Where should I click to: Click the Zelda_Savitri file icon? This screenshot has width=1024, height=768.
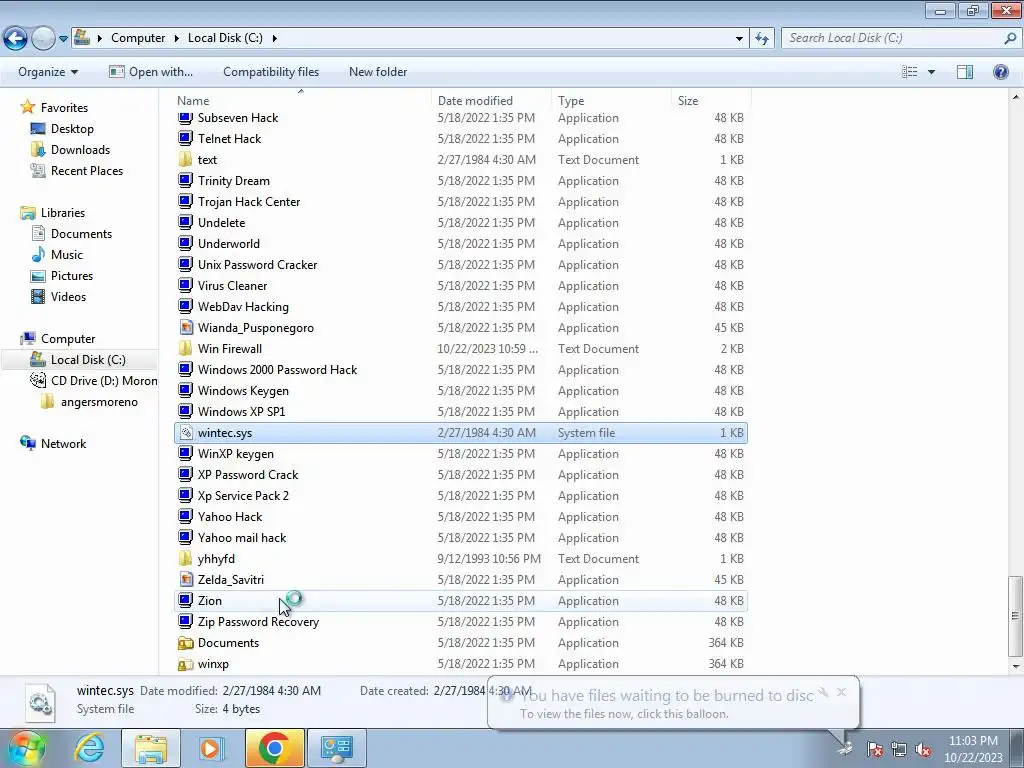pyautogui.click(x=185, y=580)
